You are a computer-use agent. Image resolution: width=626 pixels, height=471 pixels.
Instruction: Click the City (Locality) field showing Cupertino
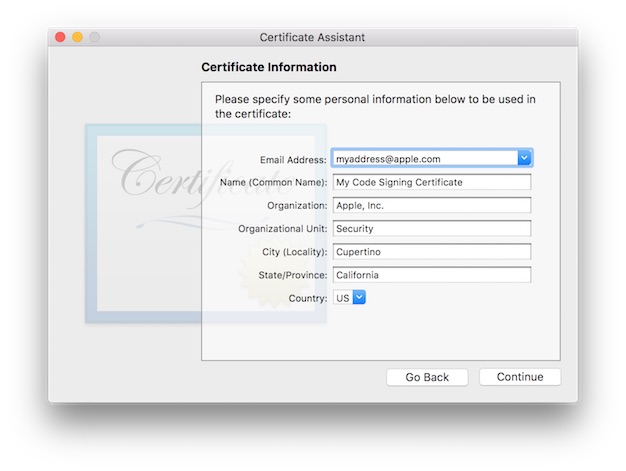click(431, 251)
